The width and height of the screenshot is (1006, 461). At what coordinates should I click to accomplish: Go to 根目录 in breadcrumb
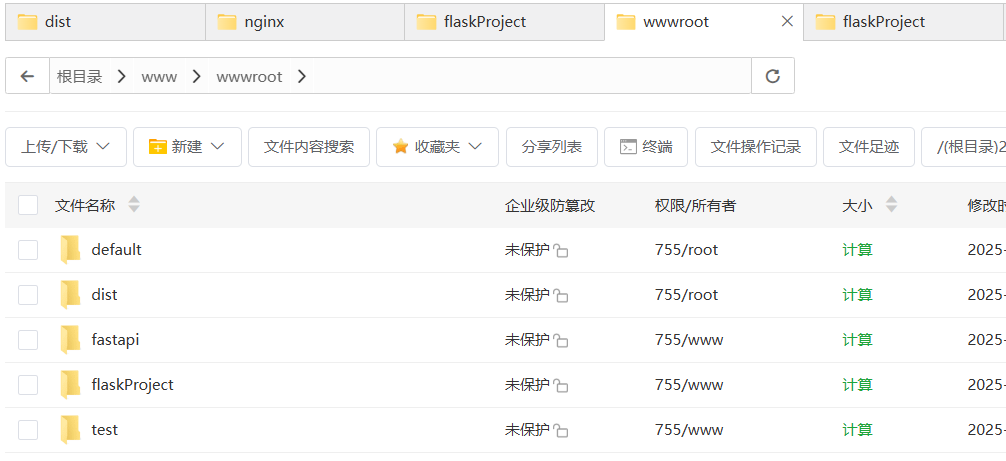click(x=80, y=77)
